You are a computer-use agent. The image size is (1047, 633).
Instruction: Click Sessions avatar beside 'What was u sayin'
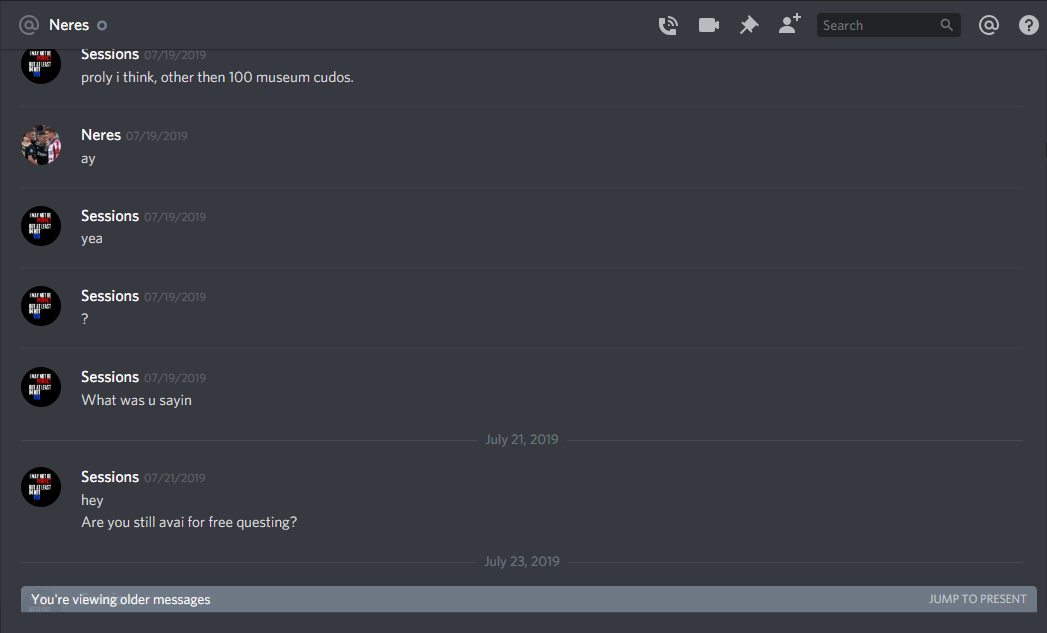coord(41,387)
